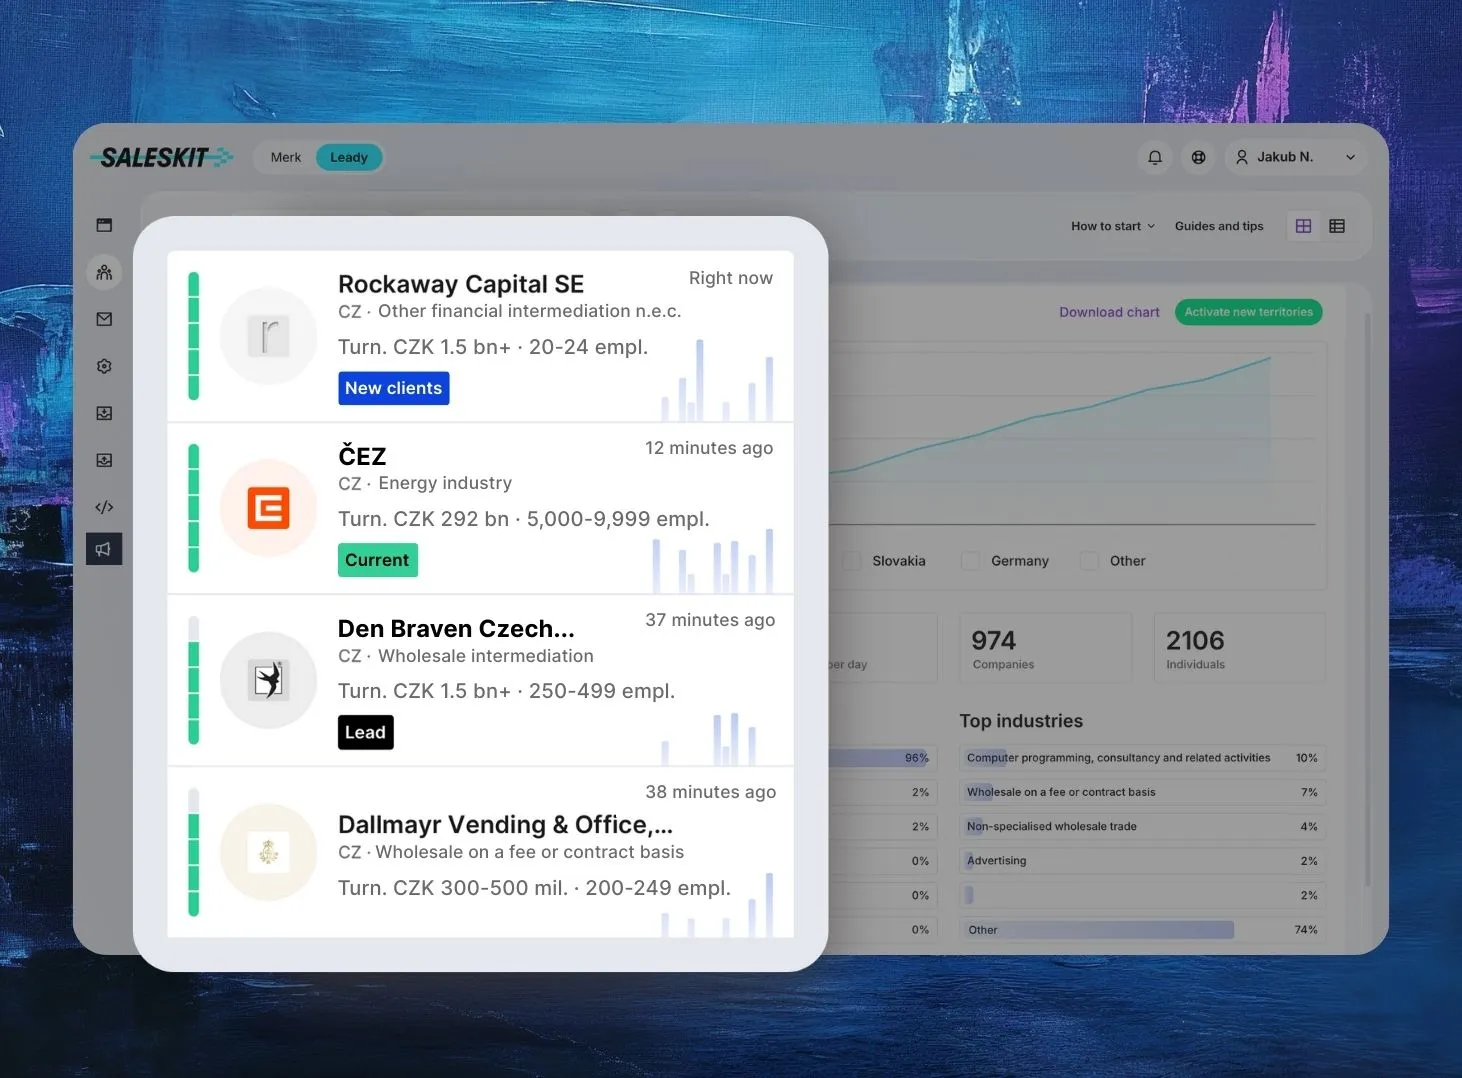Viewport: 1462px width, 1078px height.
Task: Open Guides and tips
Action: click(1219, 226)
